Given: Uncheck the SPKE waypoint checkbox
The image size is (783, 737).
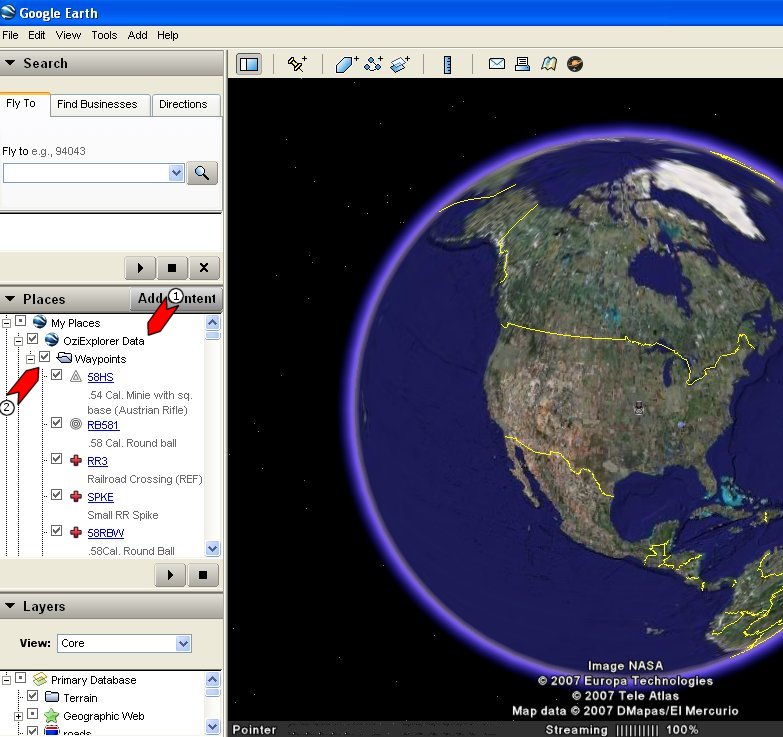Looking at the screenshot, I should coord(56,495).
